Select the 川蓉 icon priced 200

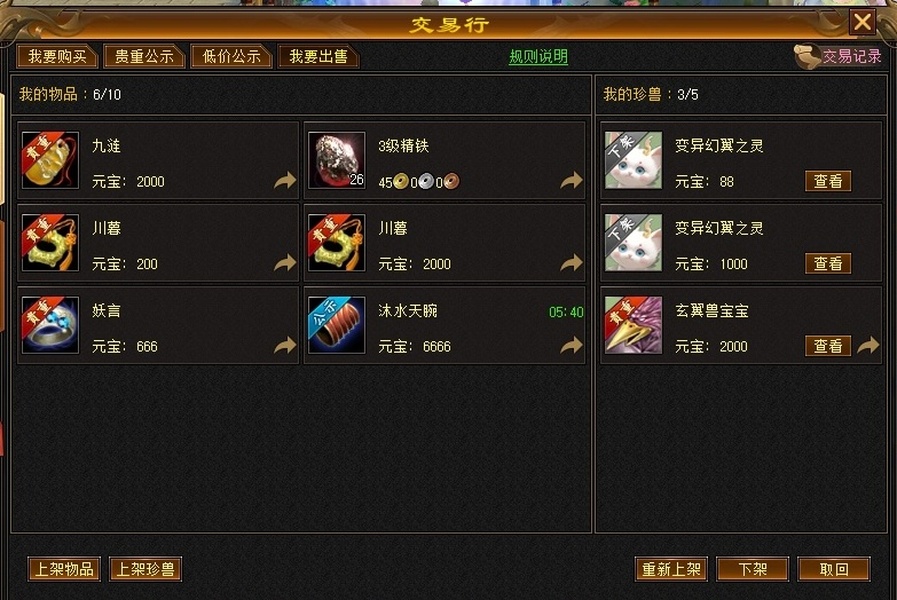click(x=50, y=243)
